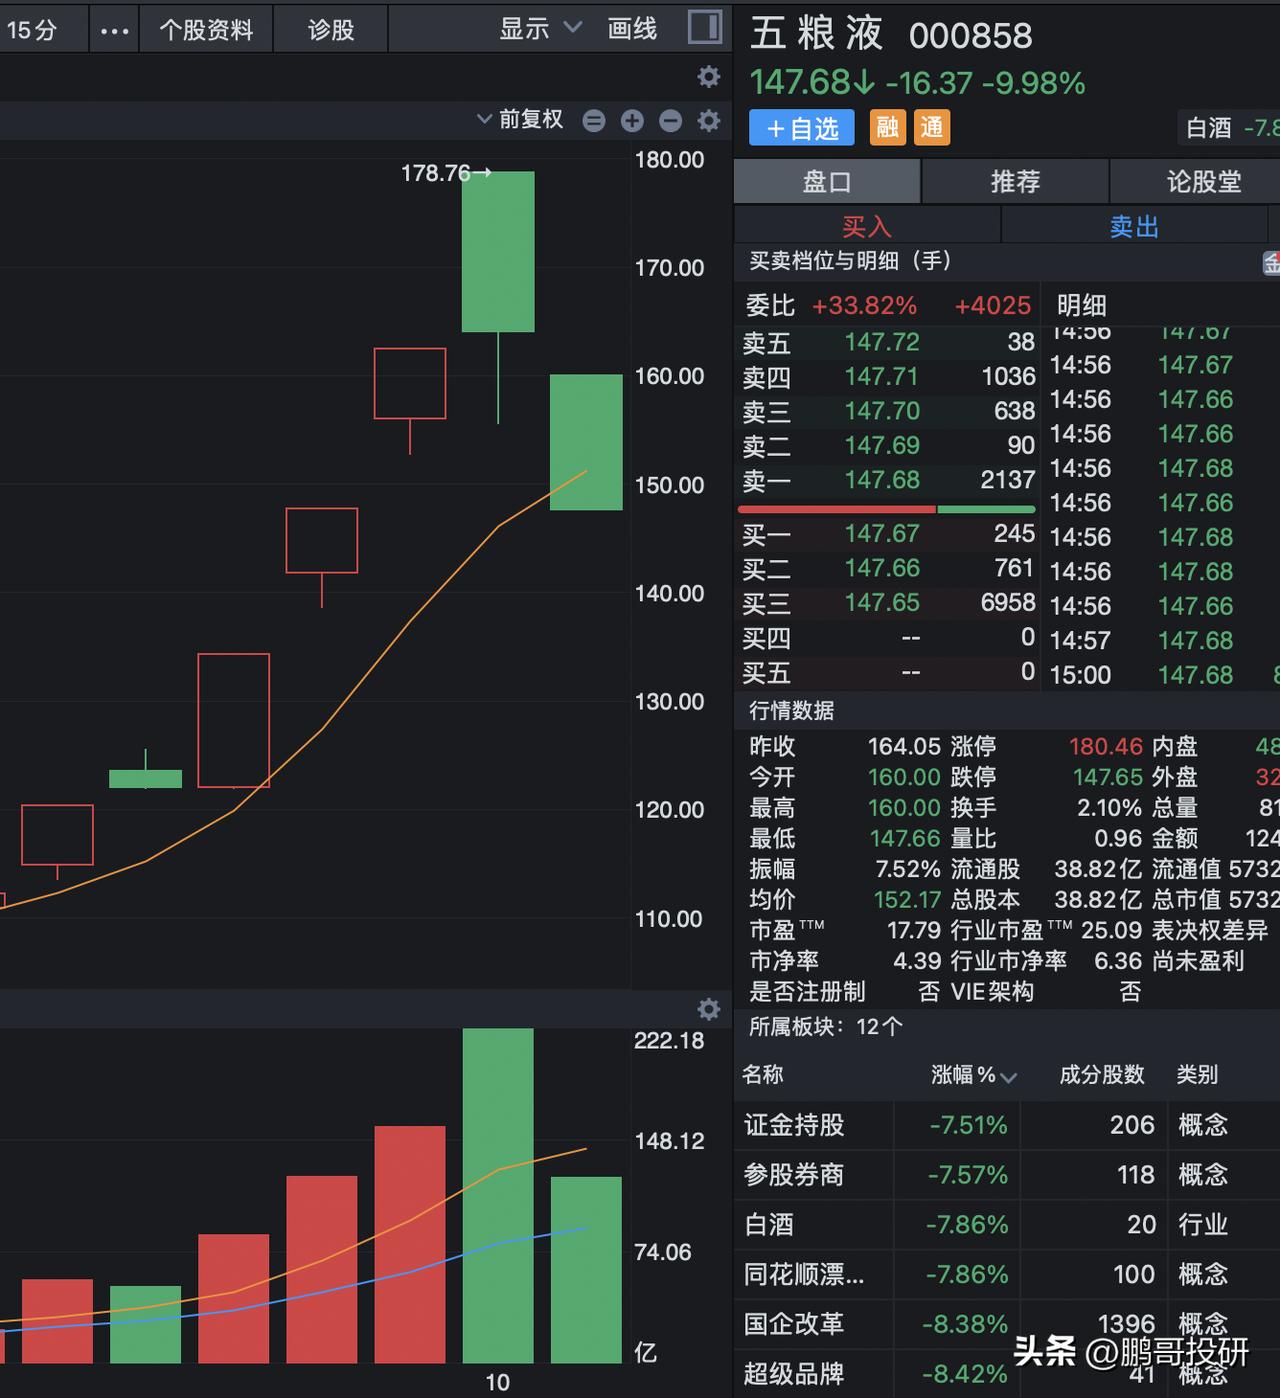Switch to the 推荐 tab
The height and width of the screenshot is (1398, 1280).
click(x=1015, y=182)
